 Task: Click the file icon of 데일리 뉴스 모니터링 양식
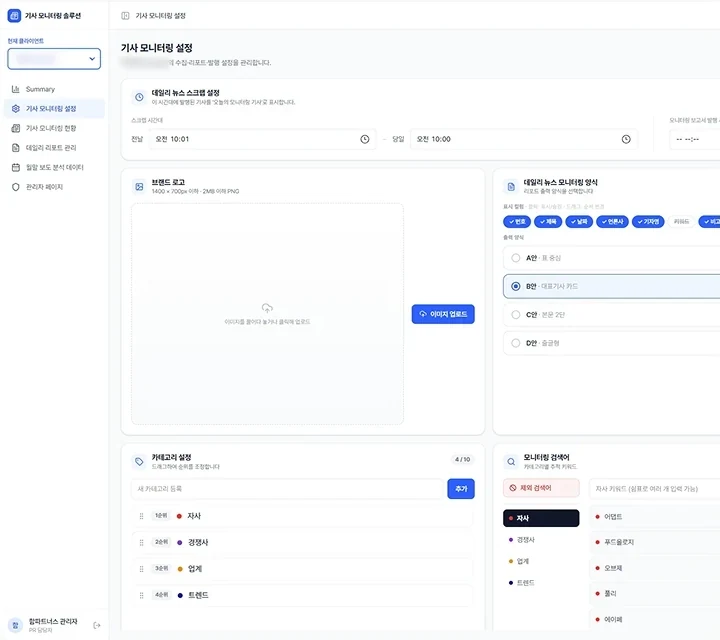pyautogui.click(x=511, y=186)
